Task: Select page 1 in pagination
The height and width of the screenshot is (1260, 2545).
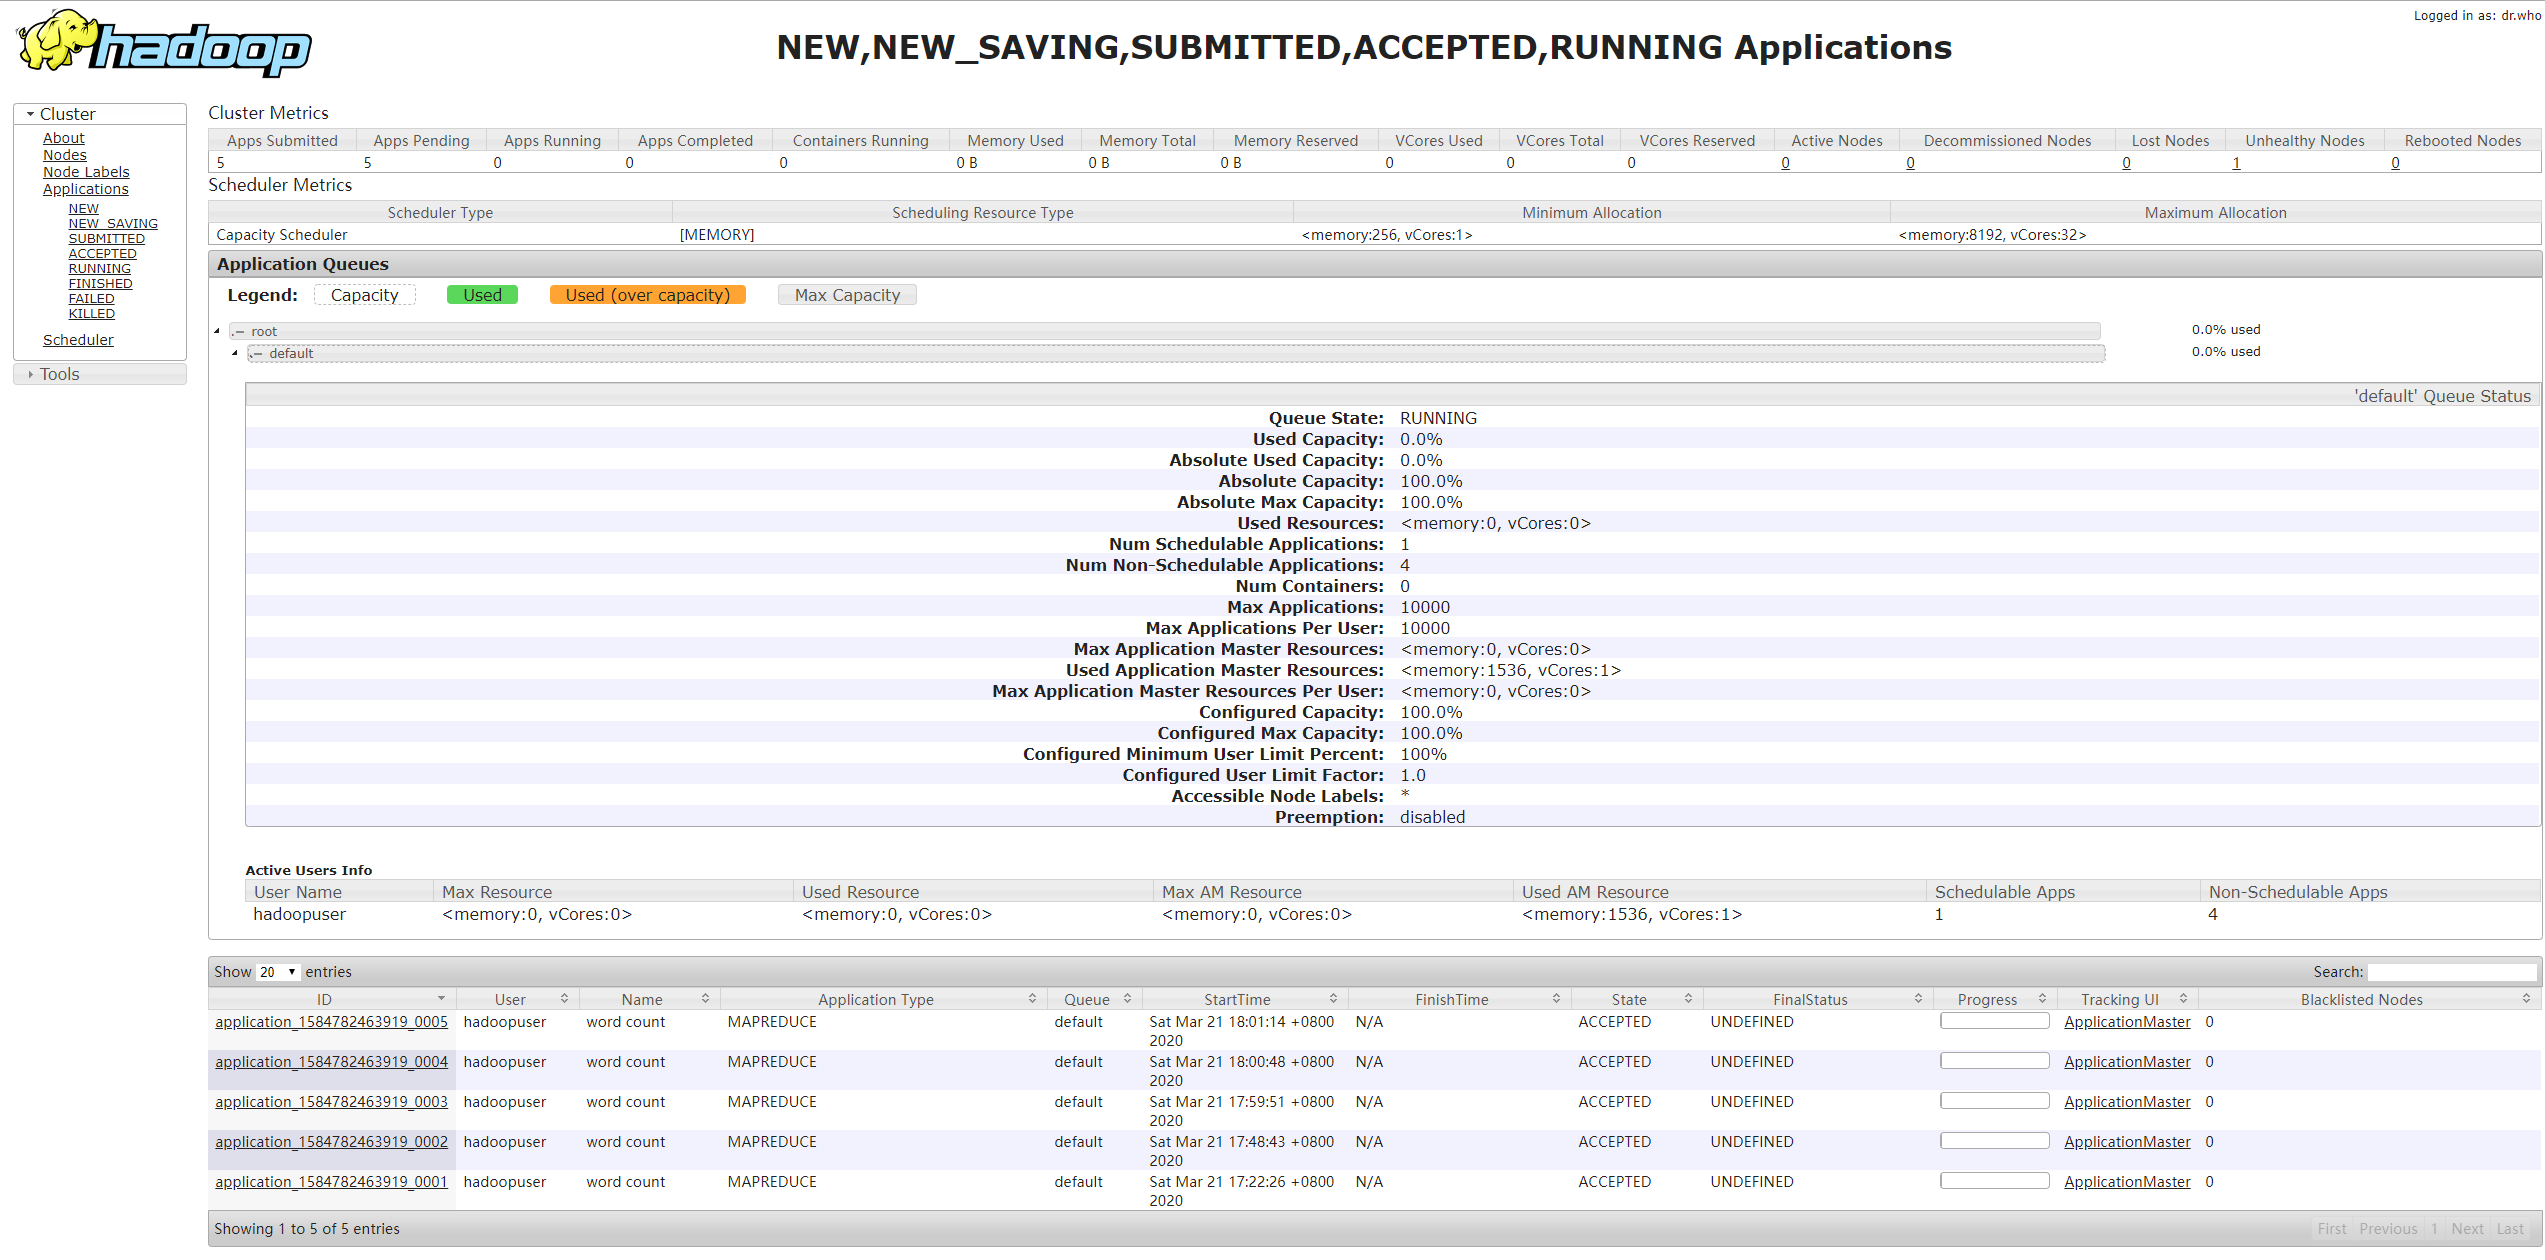Action: (x=2435, y=1229)
